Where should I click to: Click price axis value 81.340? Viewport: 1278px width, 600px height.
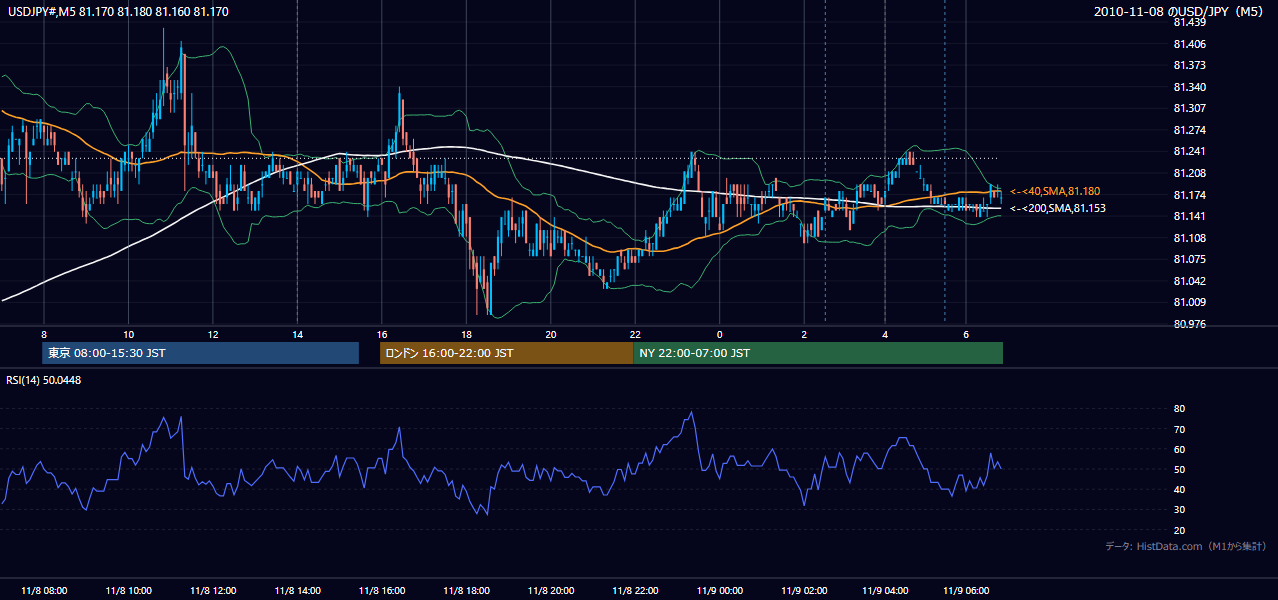click(1189, 87)
